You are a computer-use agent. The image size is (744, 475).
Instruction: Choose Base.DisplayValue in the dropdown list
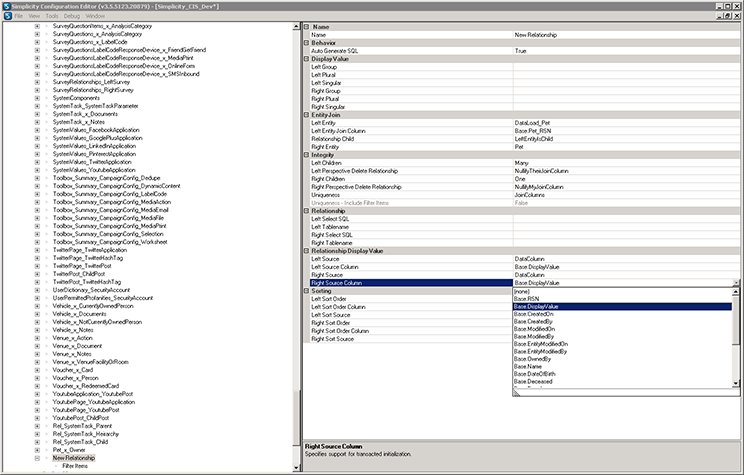point(622,307)
